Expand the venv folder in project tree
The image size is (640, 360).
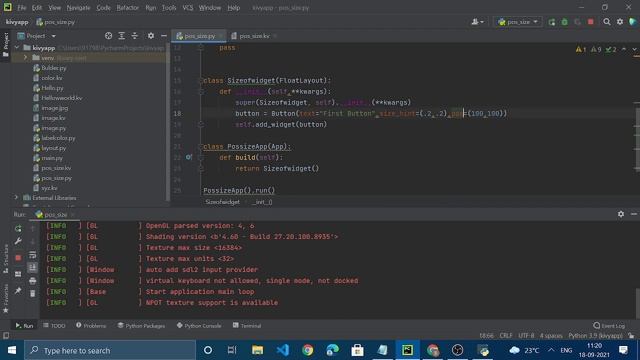point(25,58)
